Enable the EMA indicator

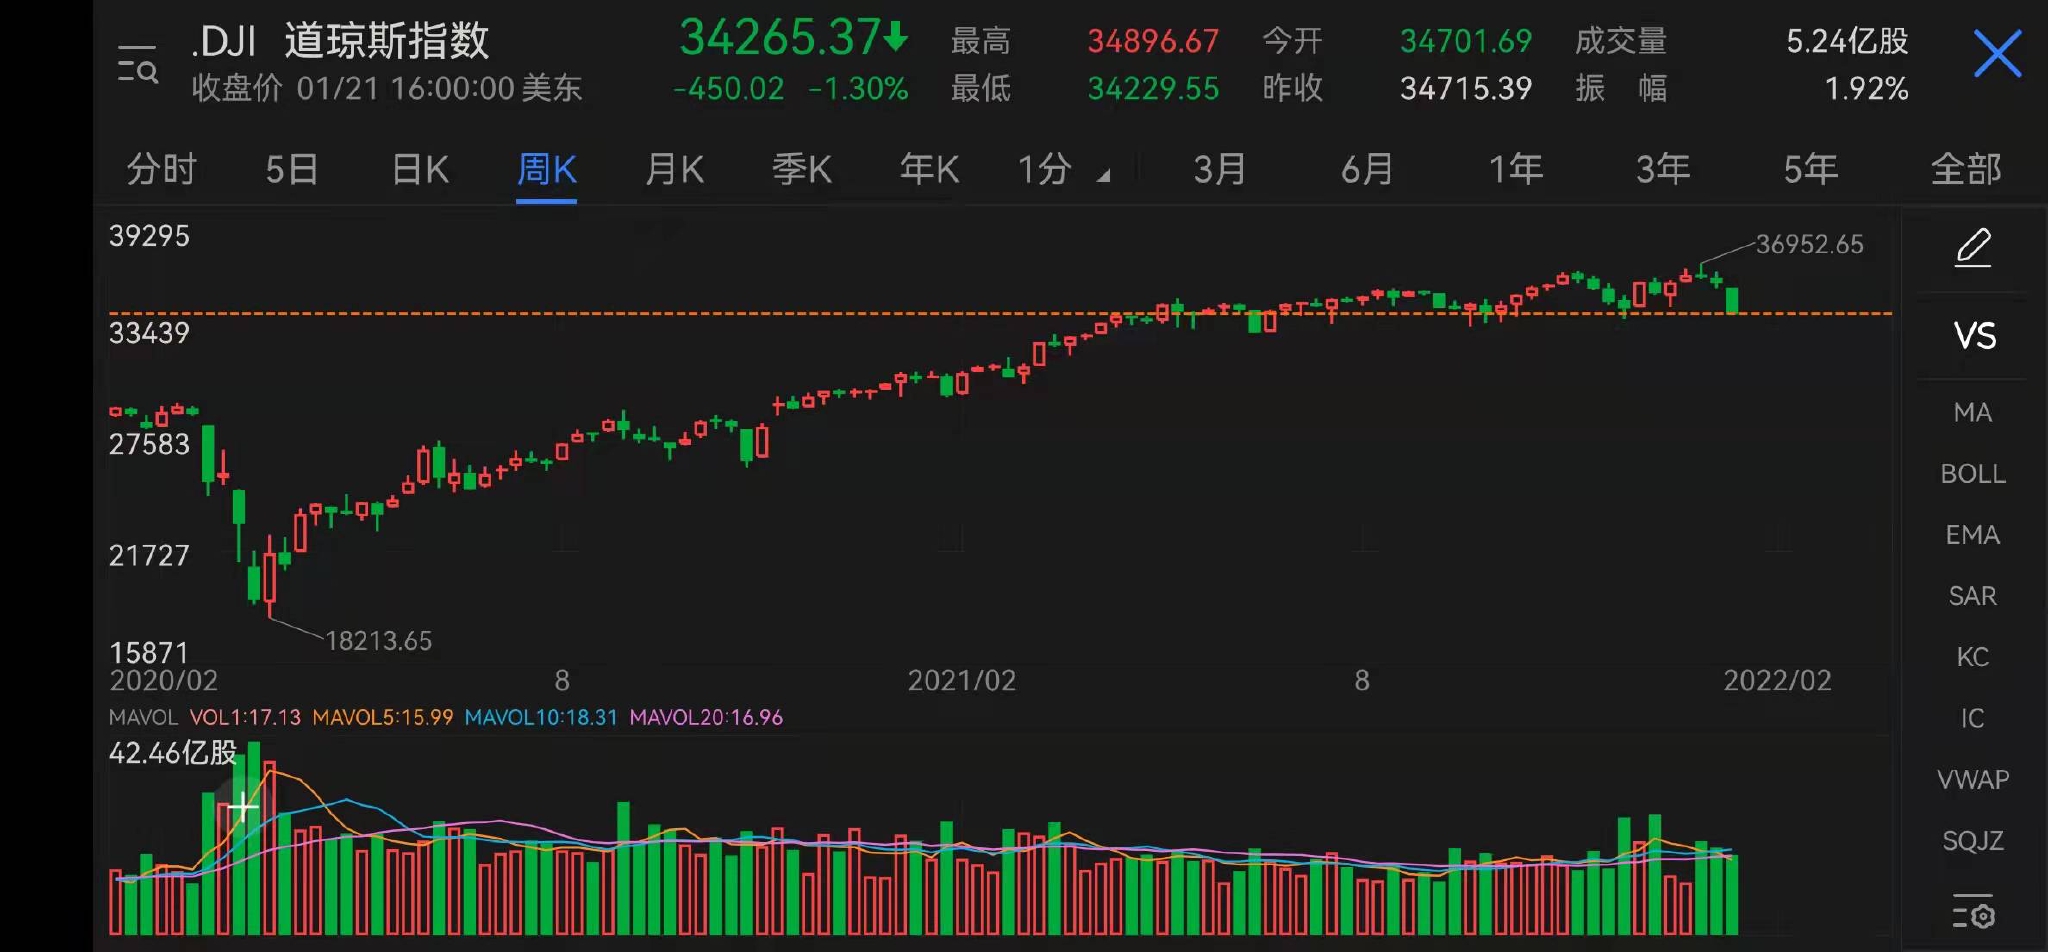pos(1972,535)
